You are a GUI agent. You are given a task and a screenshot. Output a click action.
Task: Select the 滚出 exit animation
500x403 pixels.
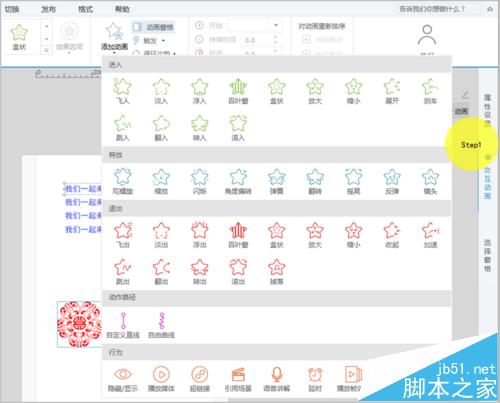(x=238, y=272)
